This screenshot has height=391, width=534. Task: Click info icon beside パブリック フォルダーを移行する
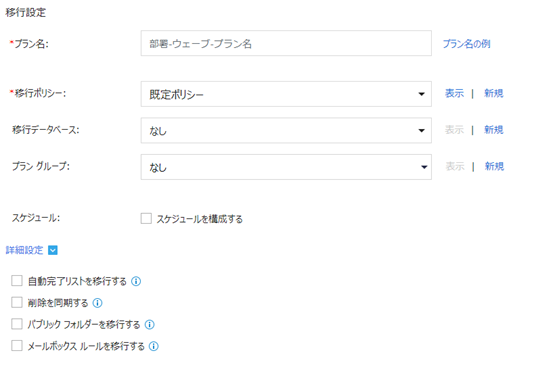coord(150,325)
